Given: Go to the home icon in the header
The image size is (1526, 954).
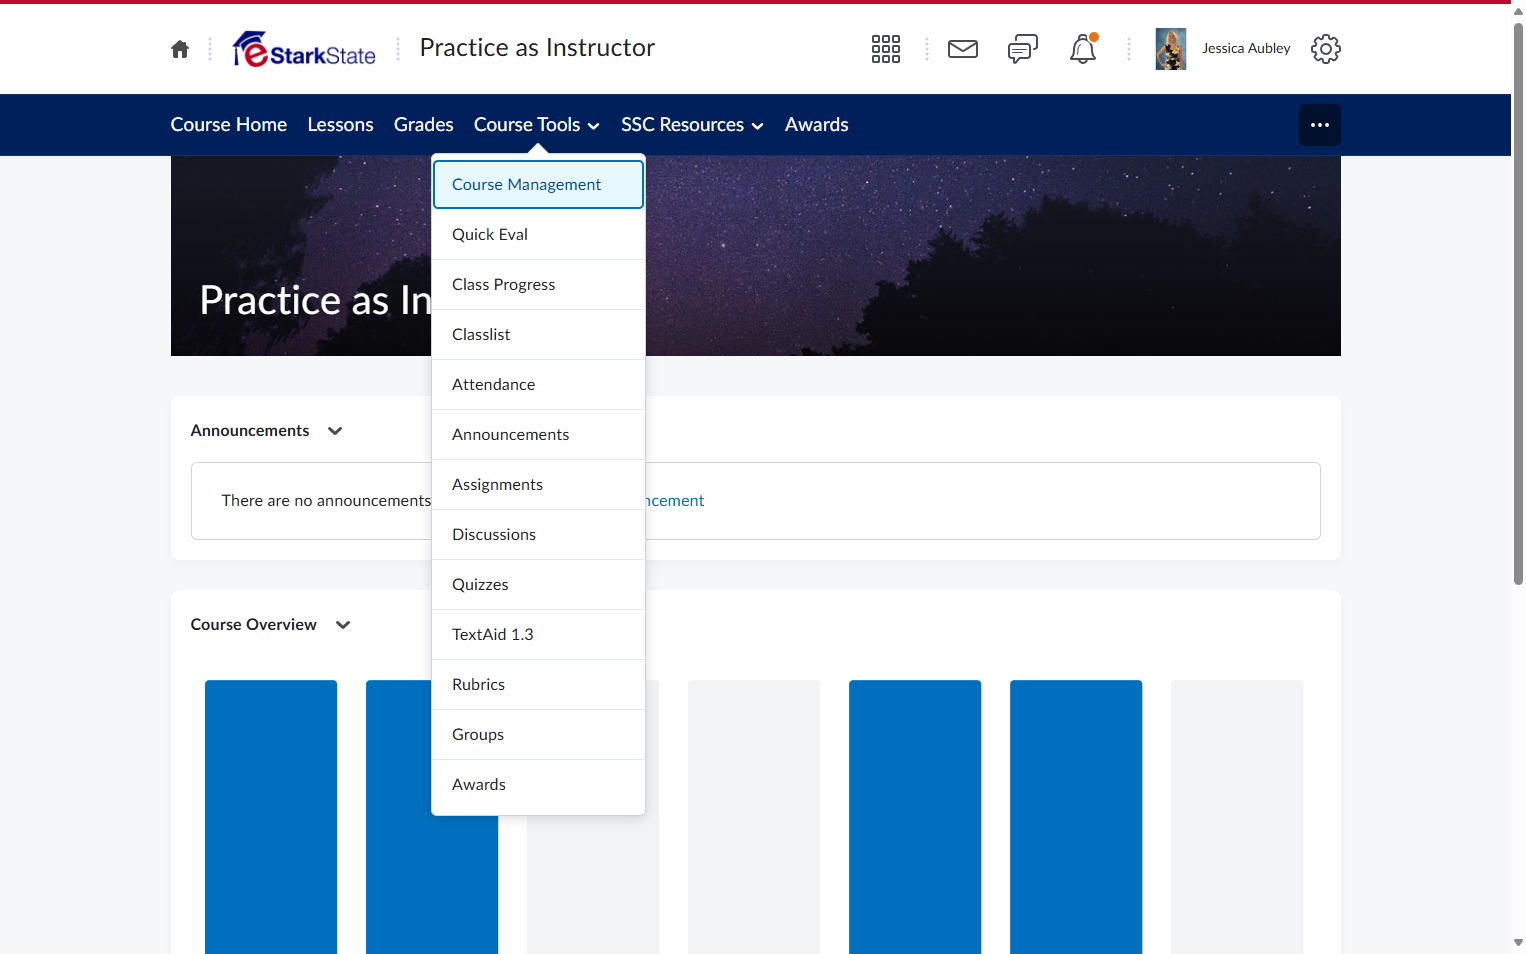Looking at the screenshot, I should tap(180, 49).
